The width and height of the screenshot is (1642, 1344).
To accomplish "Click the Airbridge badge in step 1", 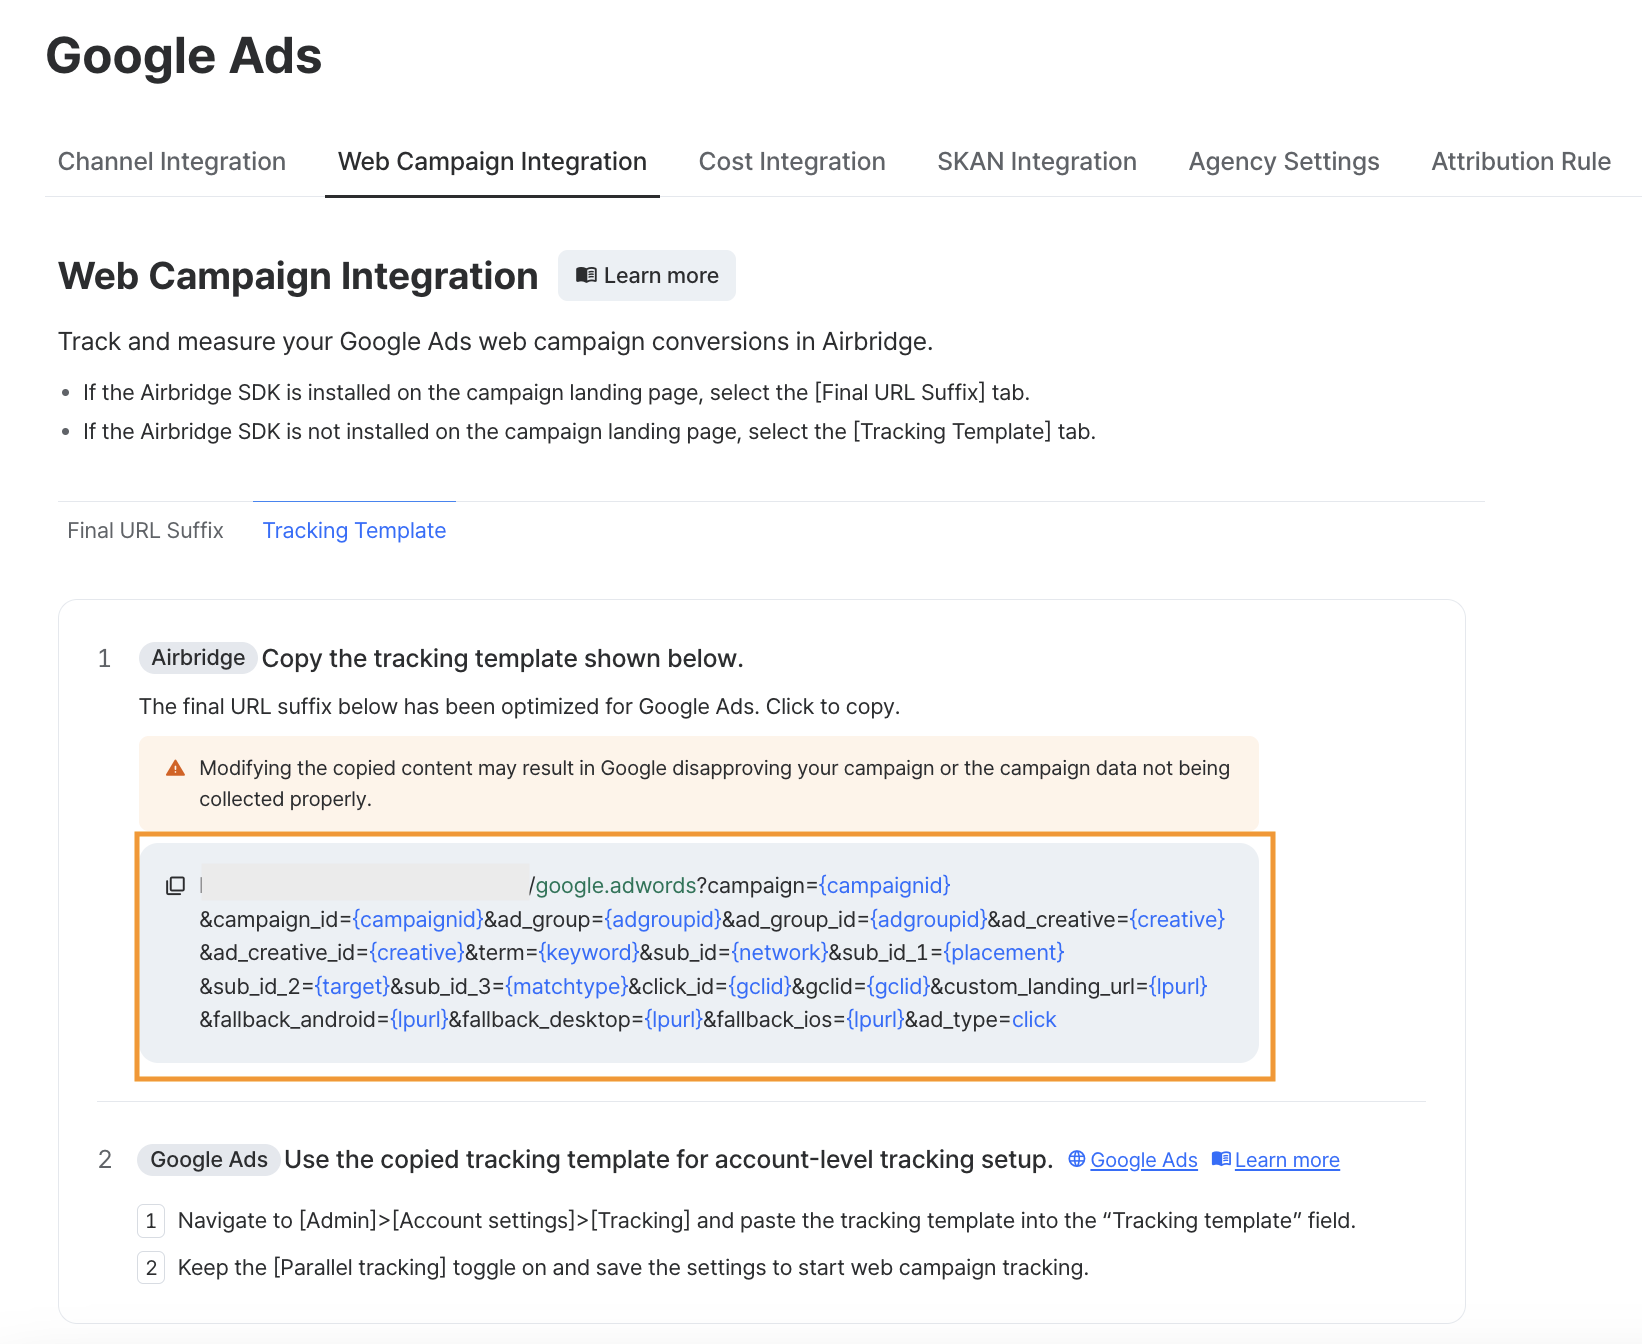I will pyautogui.click(x=198, y=658).
